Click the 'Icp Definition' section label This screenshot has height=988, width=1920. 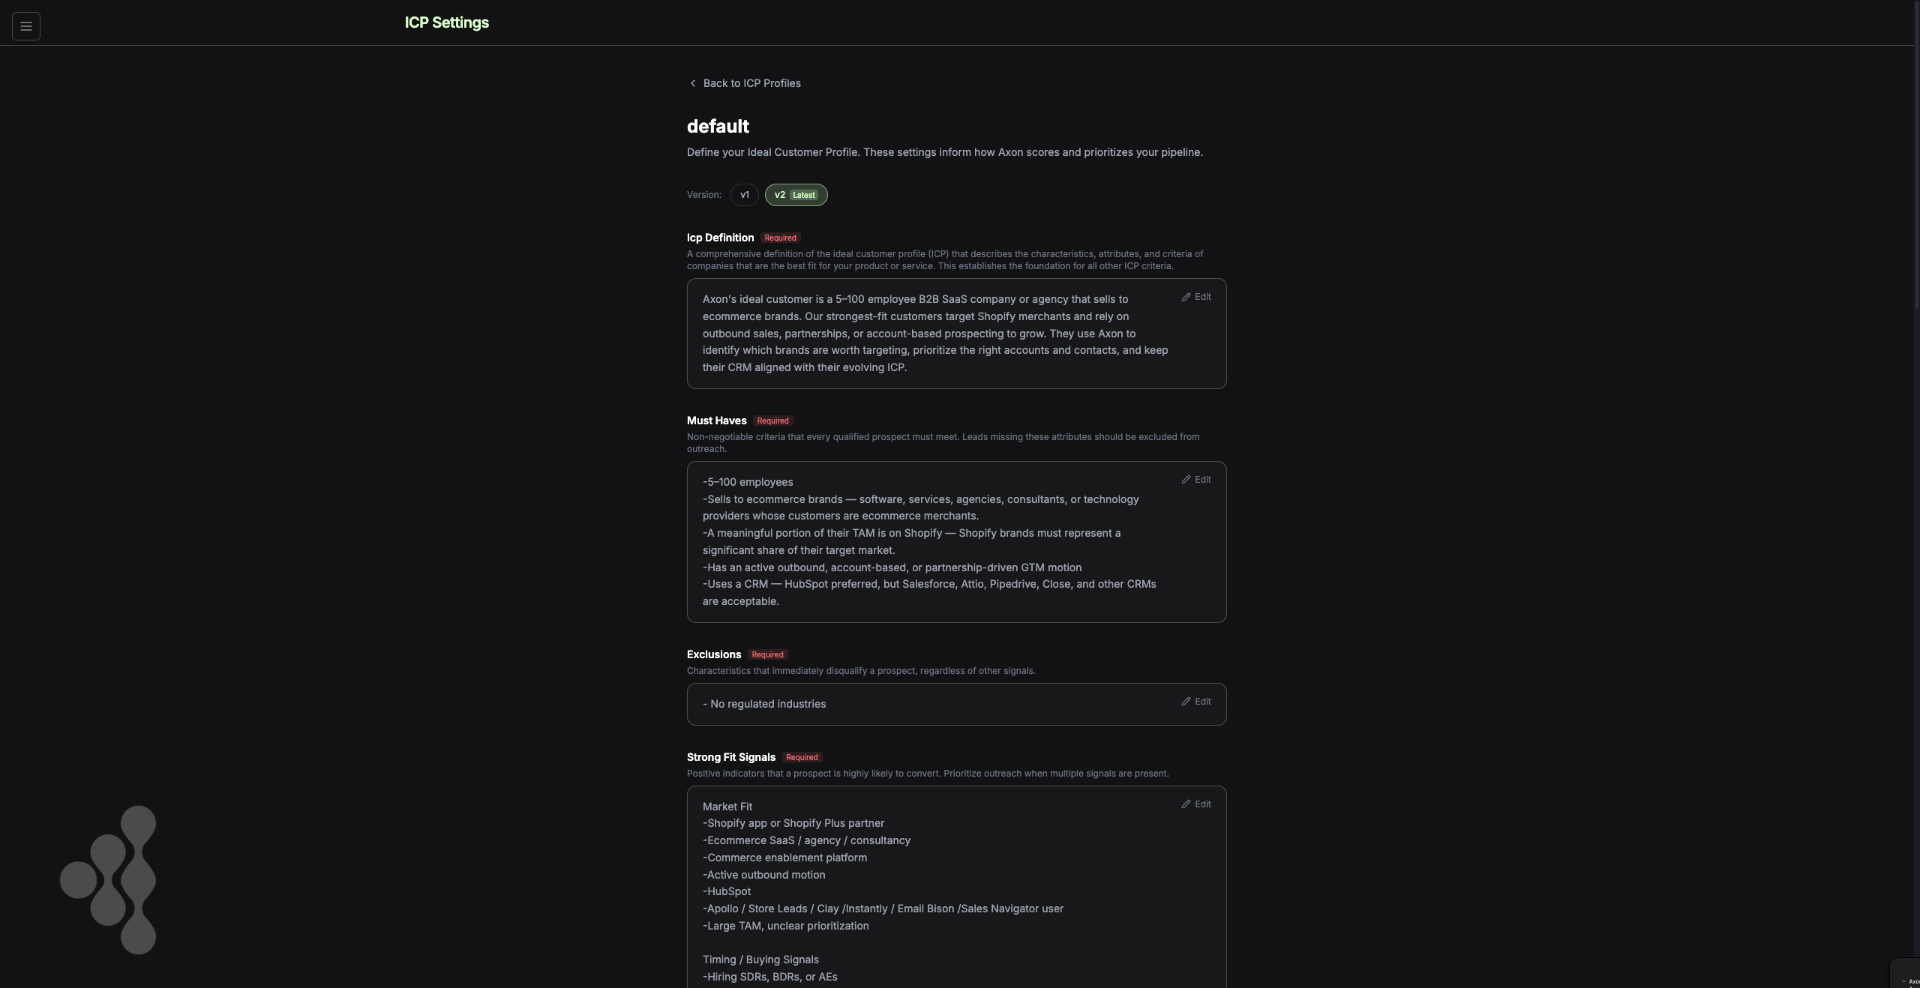pyautogui.click(x=720, y=238)
